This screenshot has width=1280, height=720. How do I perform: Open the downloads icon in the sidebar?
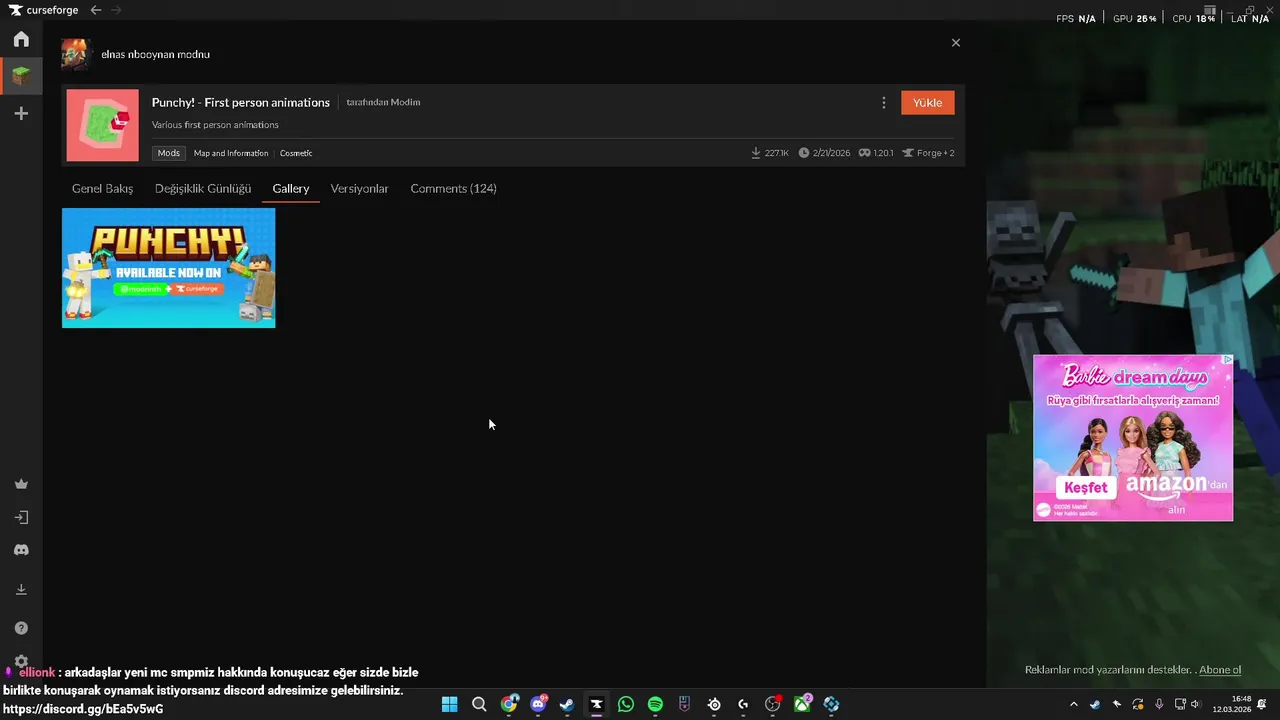(x=21, y=590)
